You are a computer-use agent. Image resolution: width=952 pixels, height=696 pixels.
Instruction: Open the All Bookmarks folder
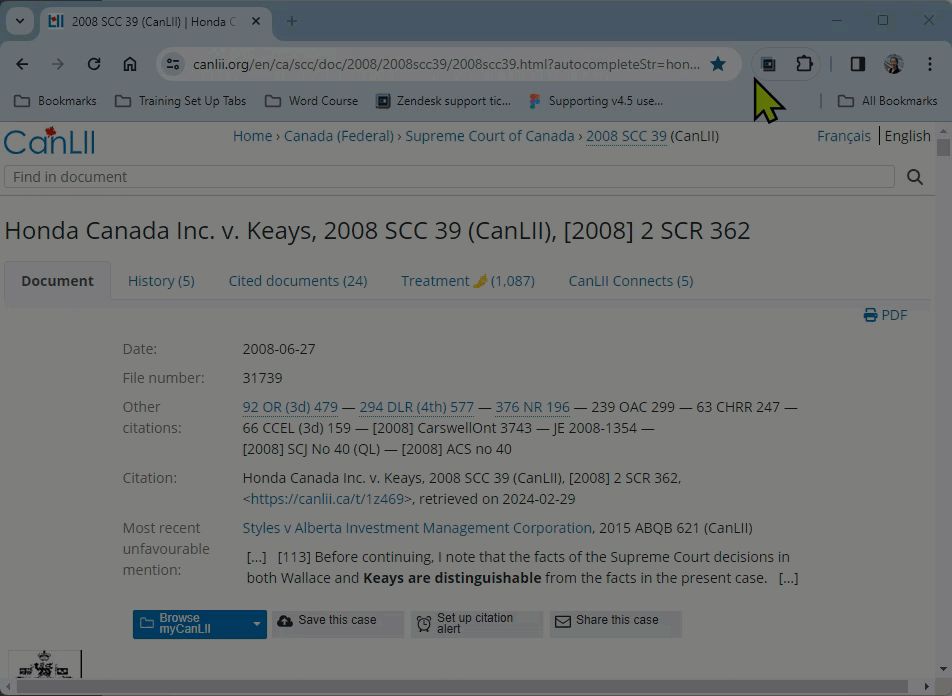pyautogui.click(x=888, y=101)
